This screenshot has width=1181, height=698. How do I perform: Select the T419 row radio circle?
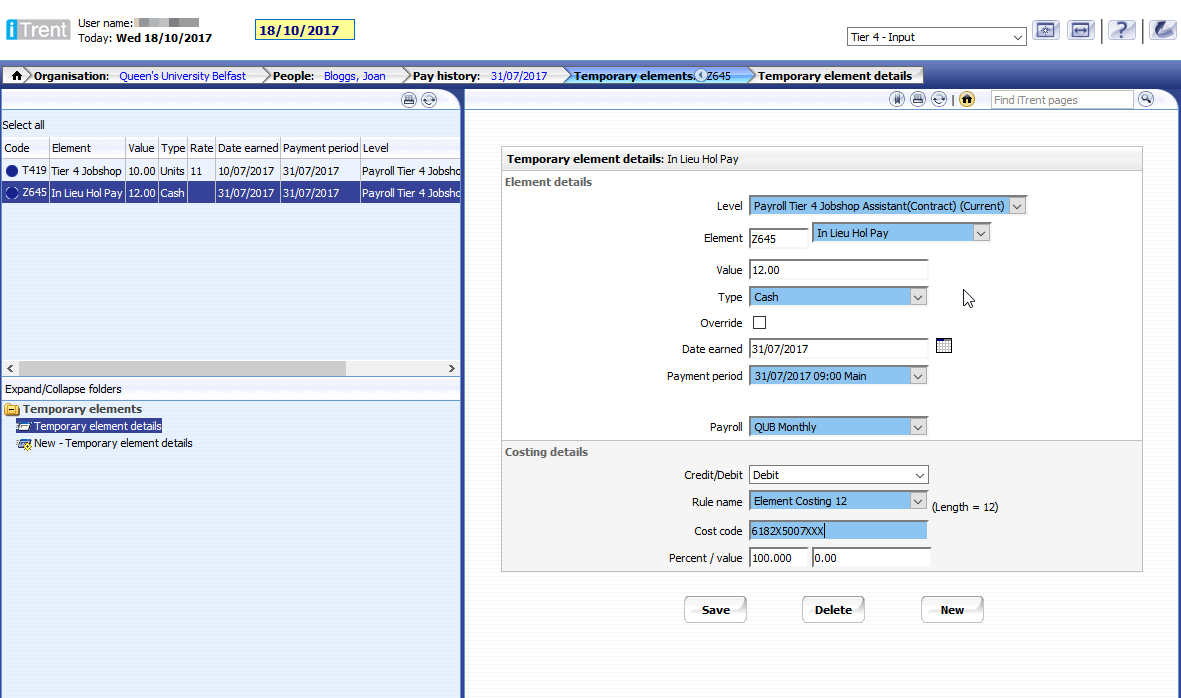pyautogui.click(x=12, y=171)
